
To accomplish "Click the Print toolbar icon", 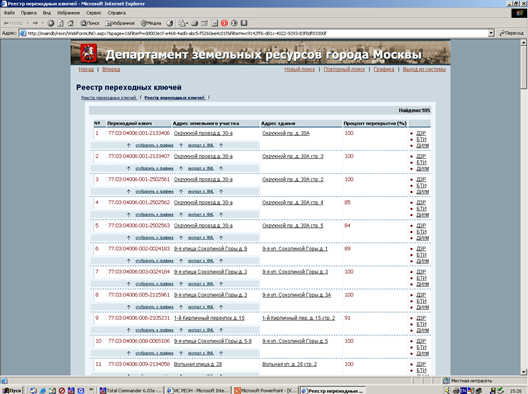I will 195,23.
